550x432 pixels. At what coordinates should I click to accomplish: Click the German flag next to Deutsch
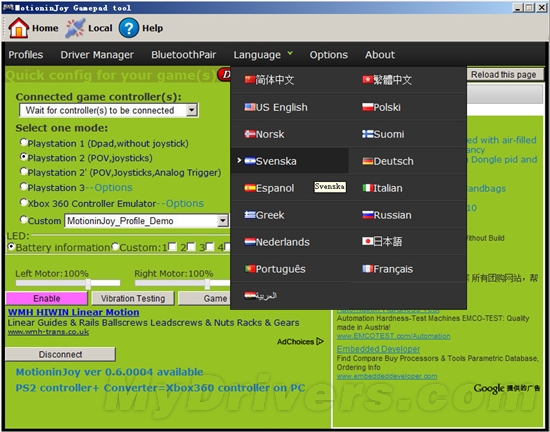[x=368, y=161]
